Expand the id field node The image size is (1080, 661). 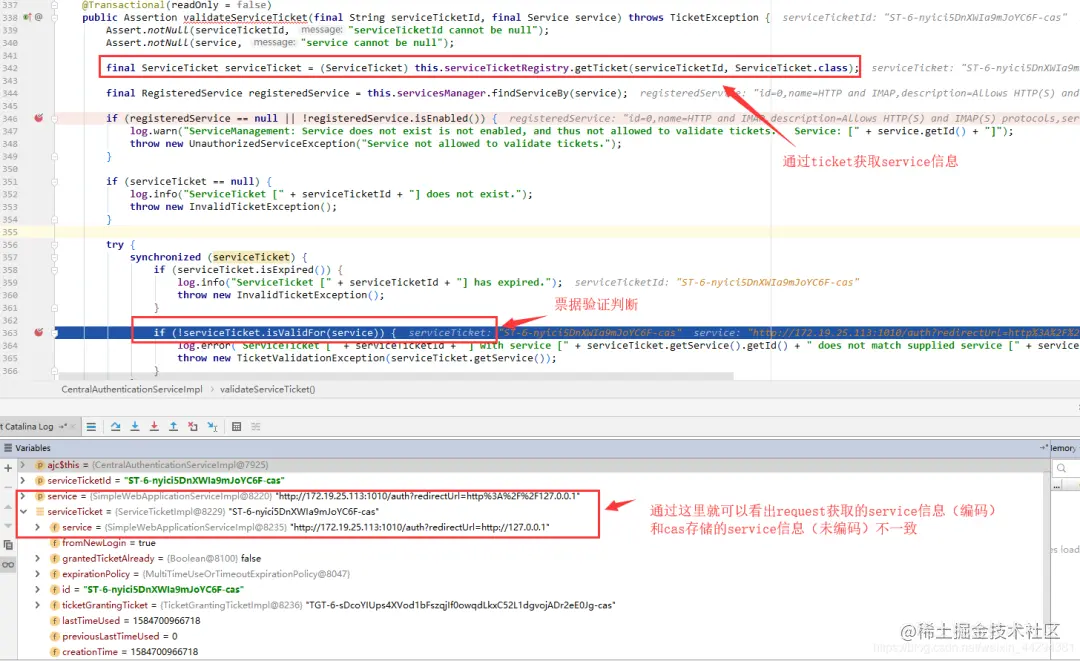click(x=38, y=589)
